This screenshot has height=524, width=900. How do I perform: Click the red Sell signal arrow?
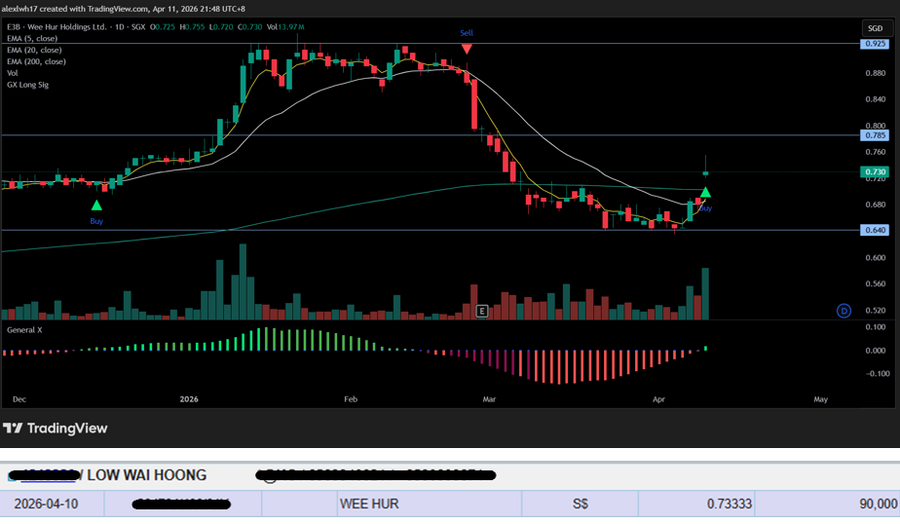pos(466,46)
